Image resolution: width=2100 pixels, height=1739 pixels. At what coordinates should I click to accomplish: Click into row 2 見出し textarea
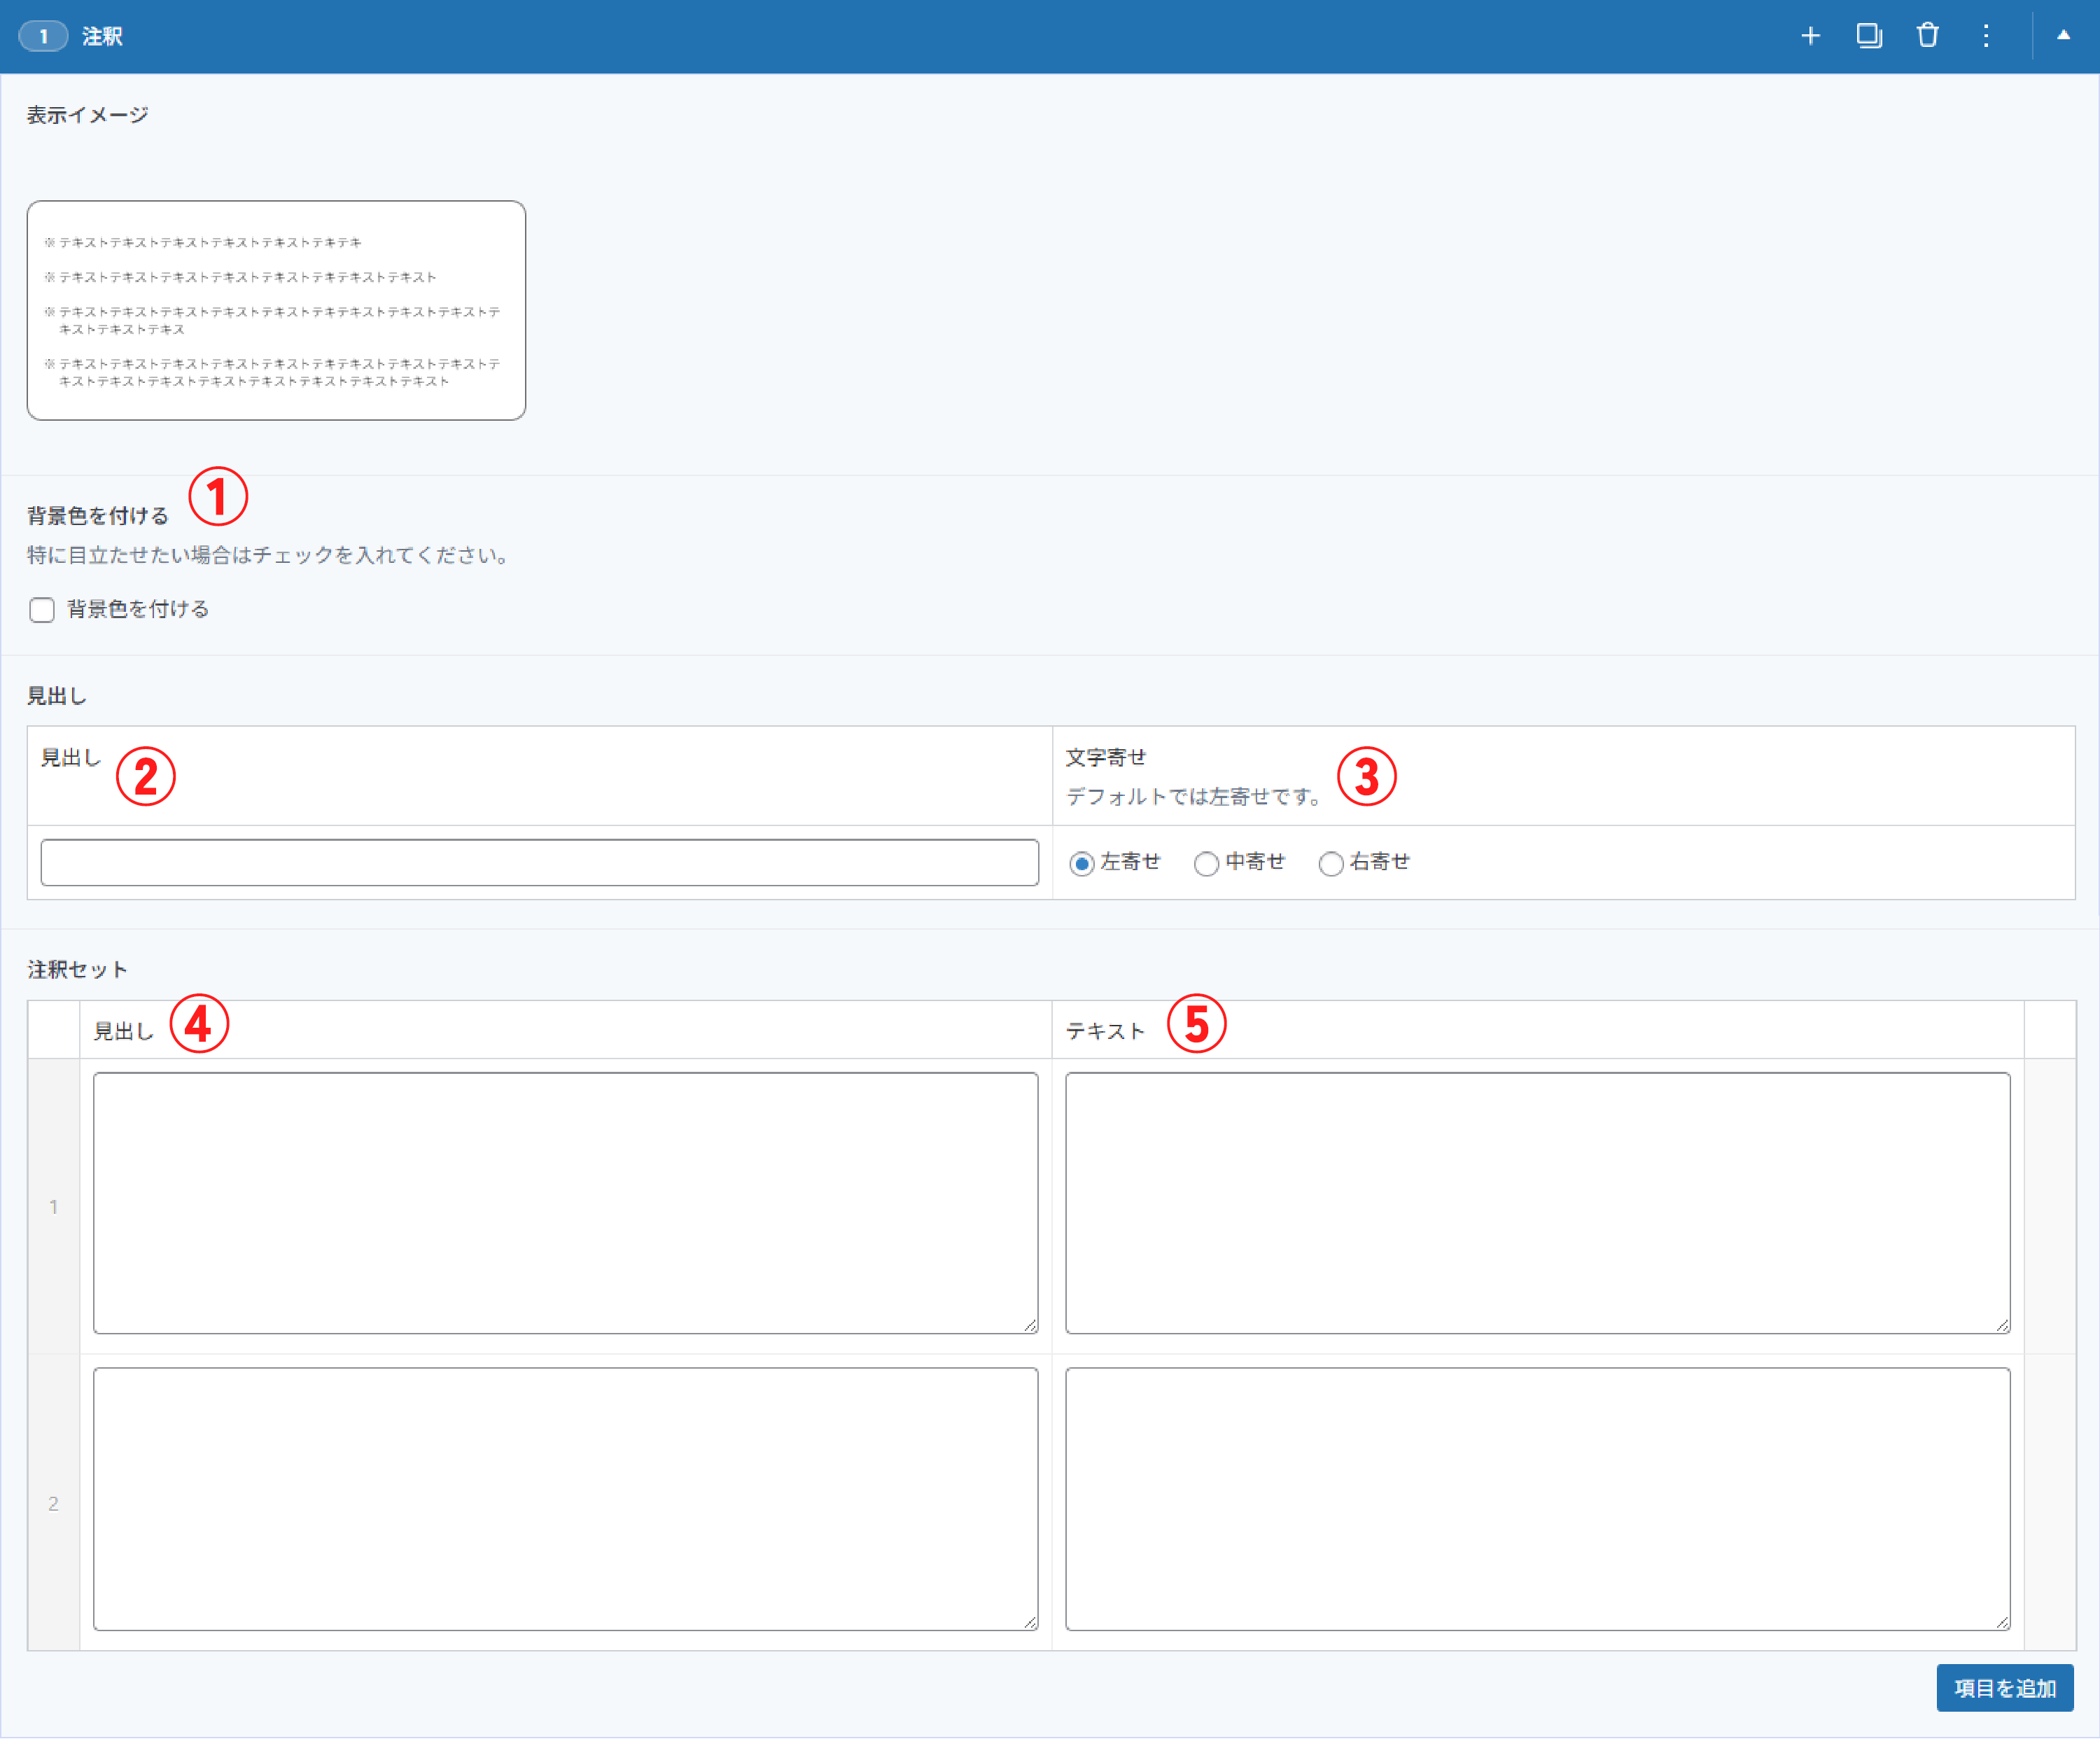pyautogui.click(x=565, y=1498)
